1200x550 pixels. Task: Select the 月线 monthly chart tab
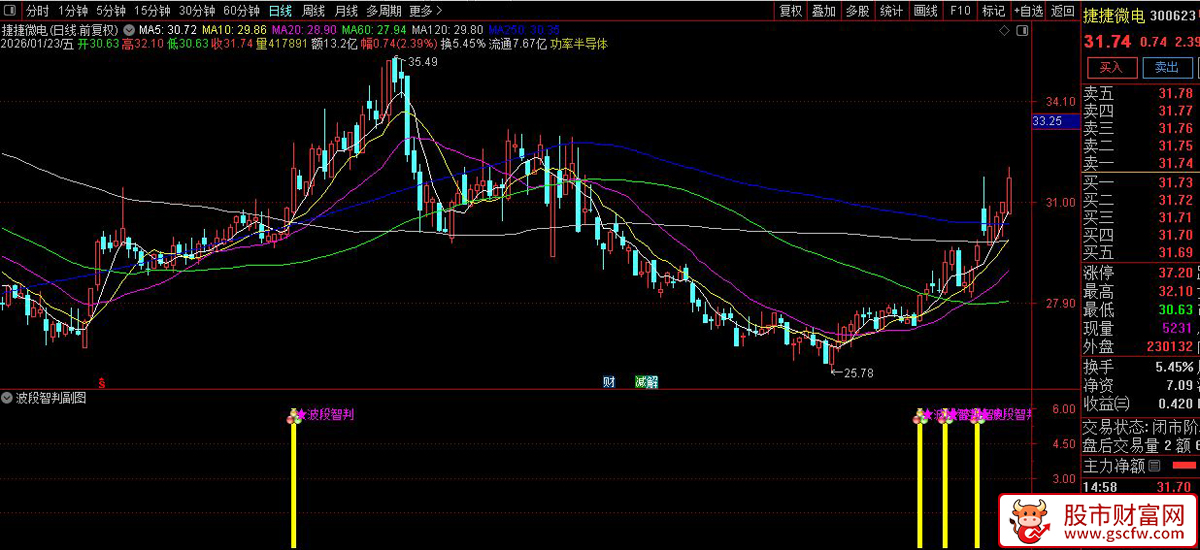point(346,11)
